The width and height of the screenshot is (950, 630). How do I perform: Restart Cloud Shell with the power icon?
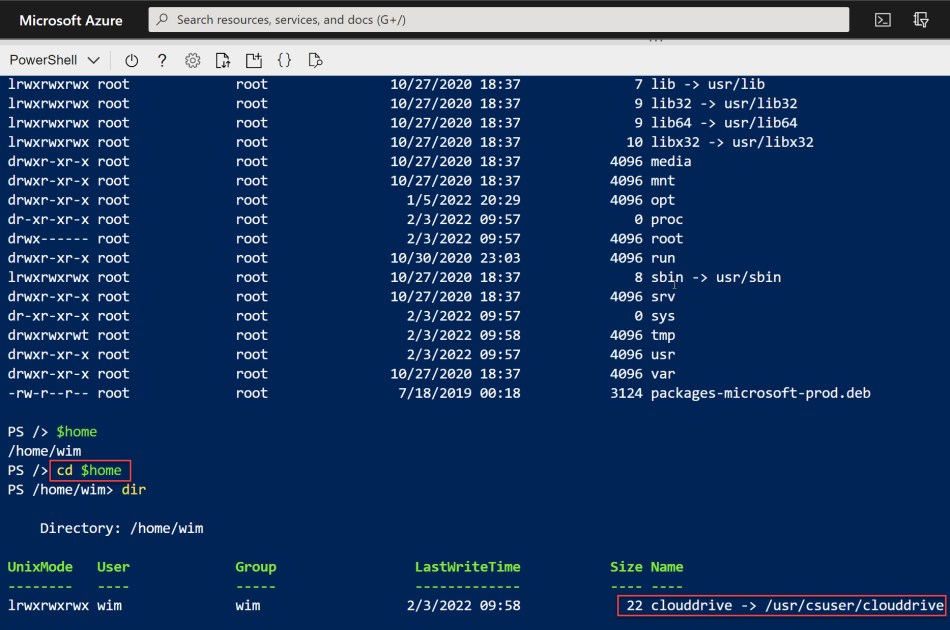click(132, 60)
